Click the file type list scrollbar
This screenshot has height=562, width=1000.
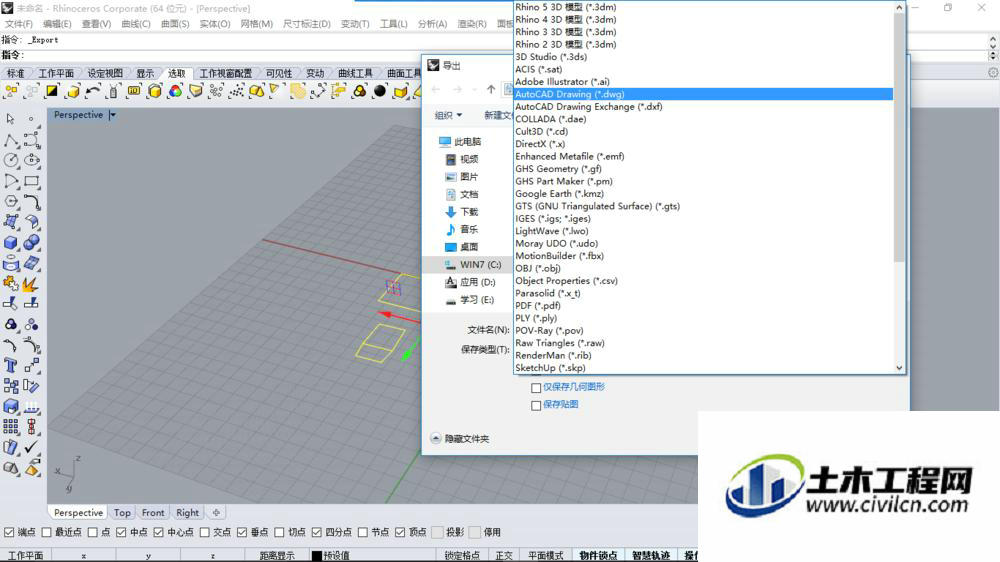tap(899, 137)
